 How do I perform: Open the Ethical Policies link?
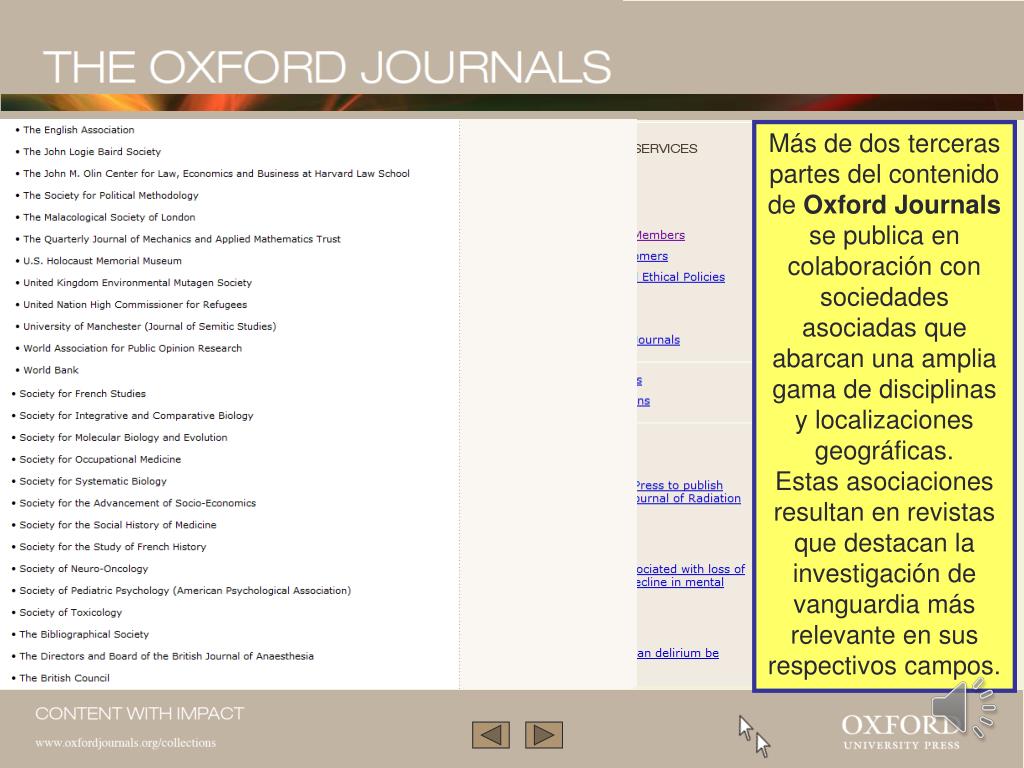[x=682, y=277]
